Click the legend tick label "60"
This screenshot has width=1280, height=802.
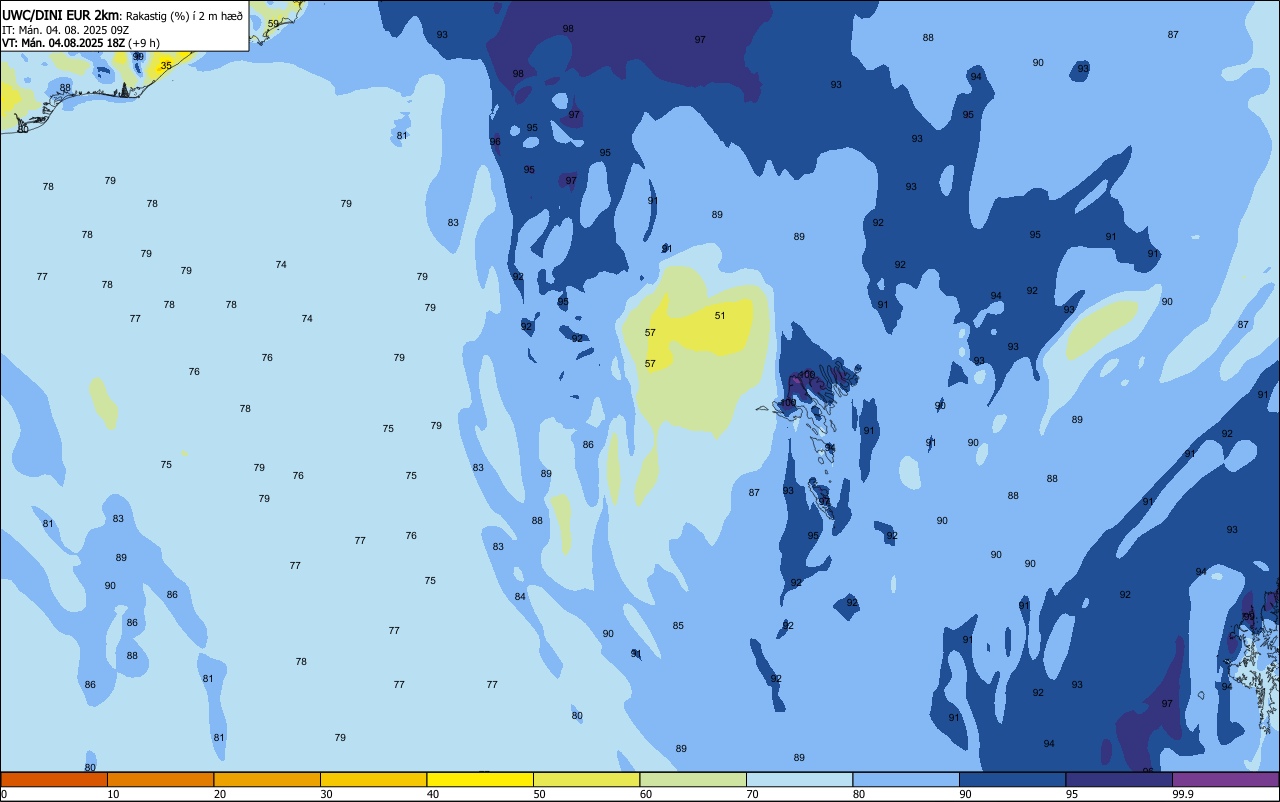pos(646,794)
